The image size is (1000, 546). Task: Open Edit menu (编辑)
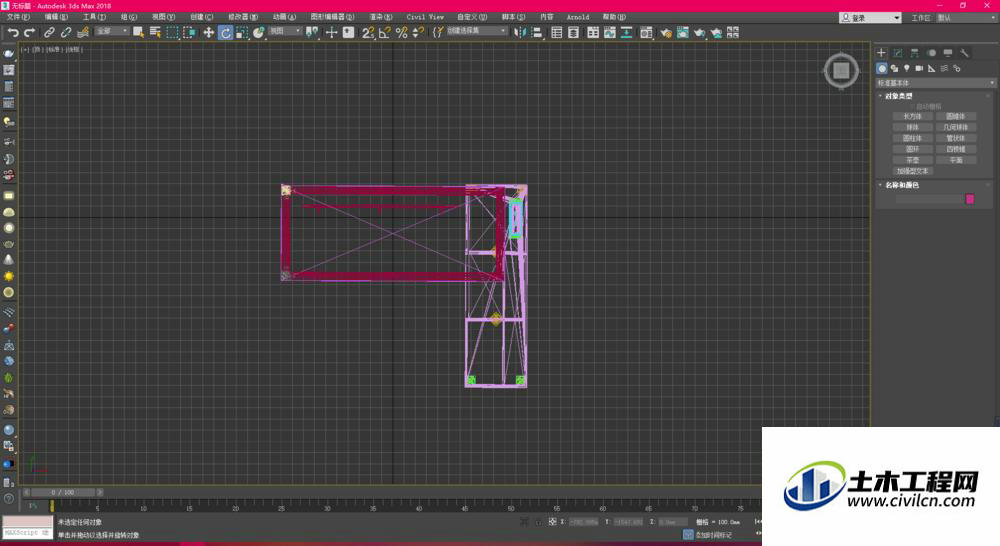[x=56, y=17]
